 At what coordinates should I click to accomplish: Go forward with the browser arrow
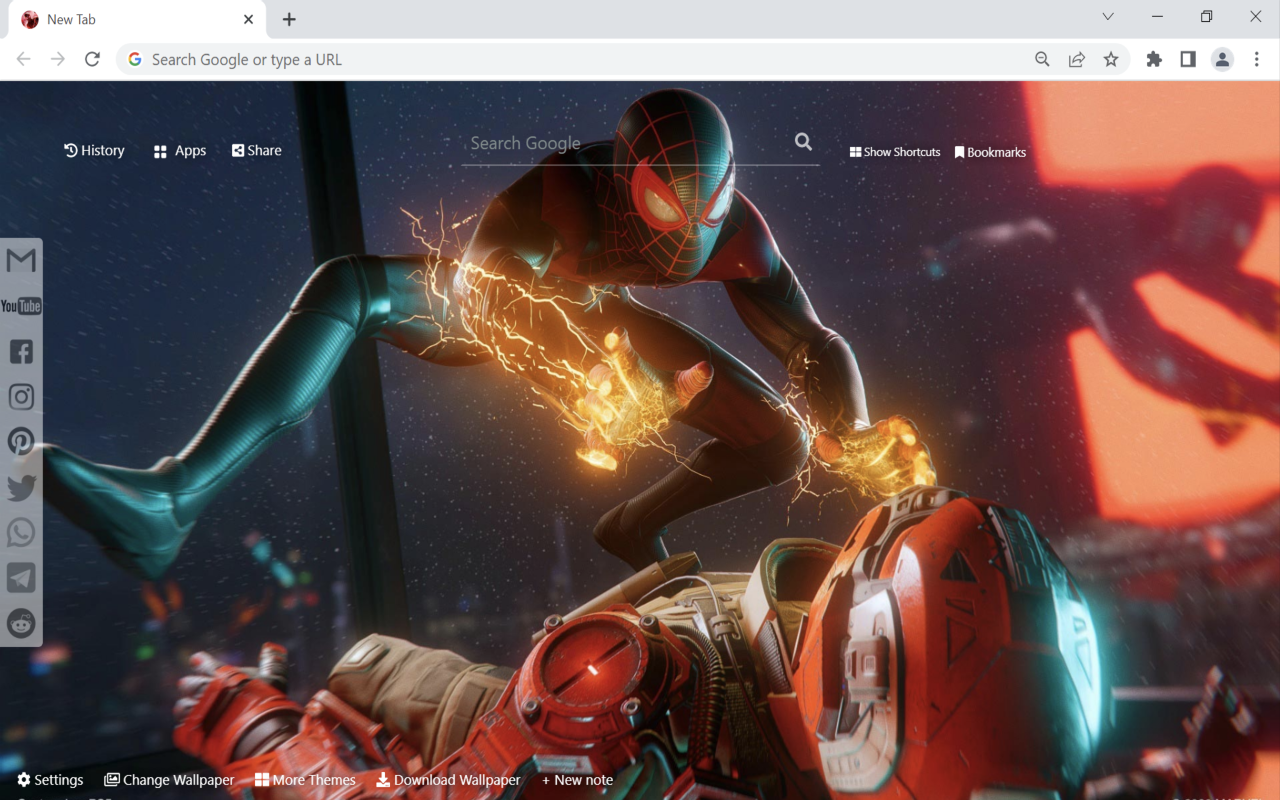tap(58, 59)
